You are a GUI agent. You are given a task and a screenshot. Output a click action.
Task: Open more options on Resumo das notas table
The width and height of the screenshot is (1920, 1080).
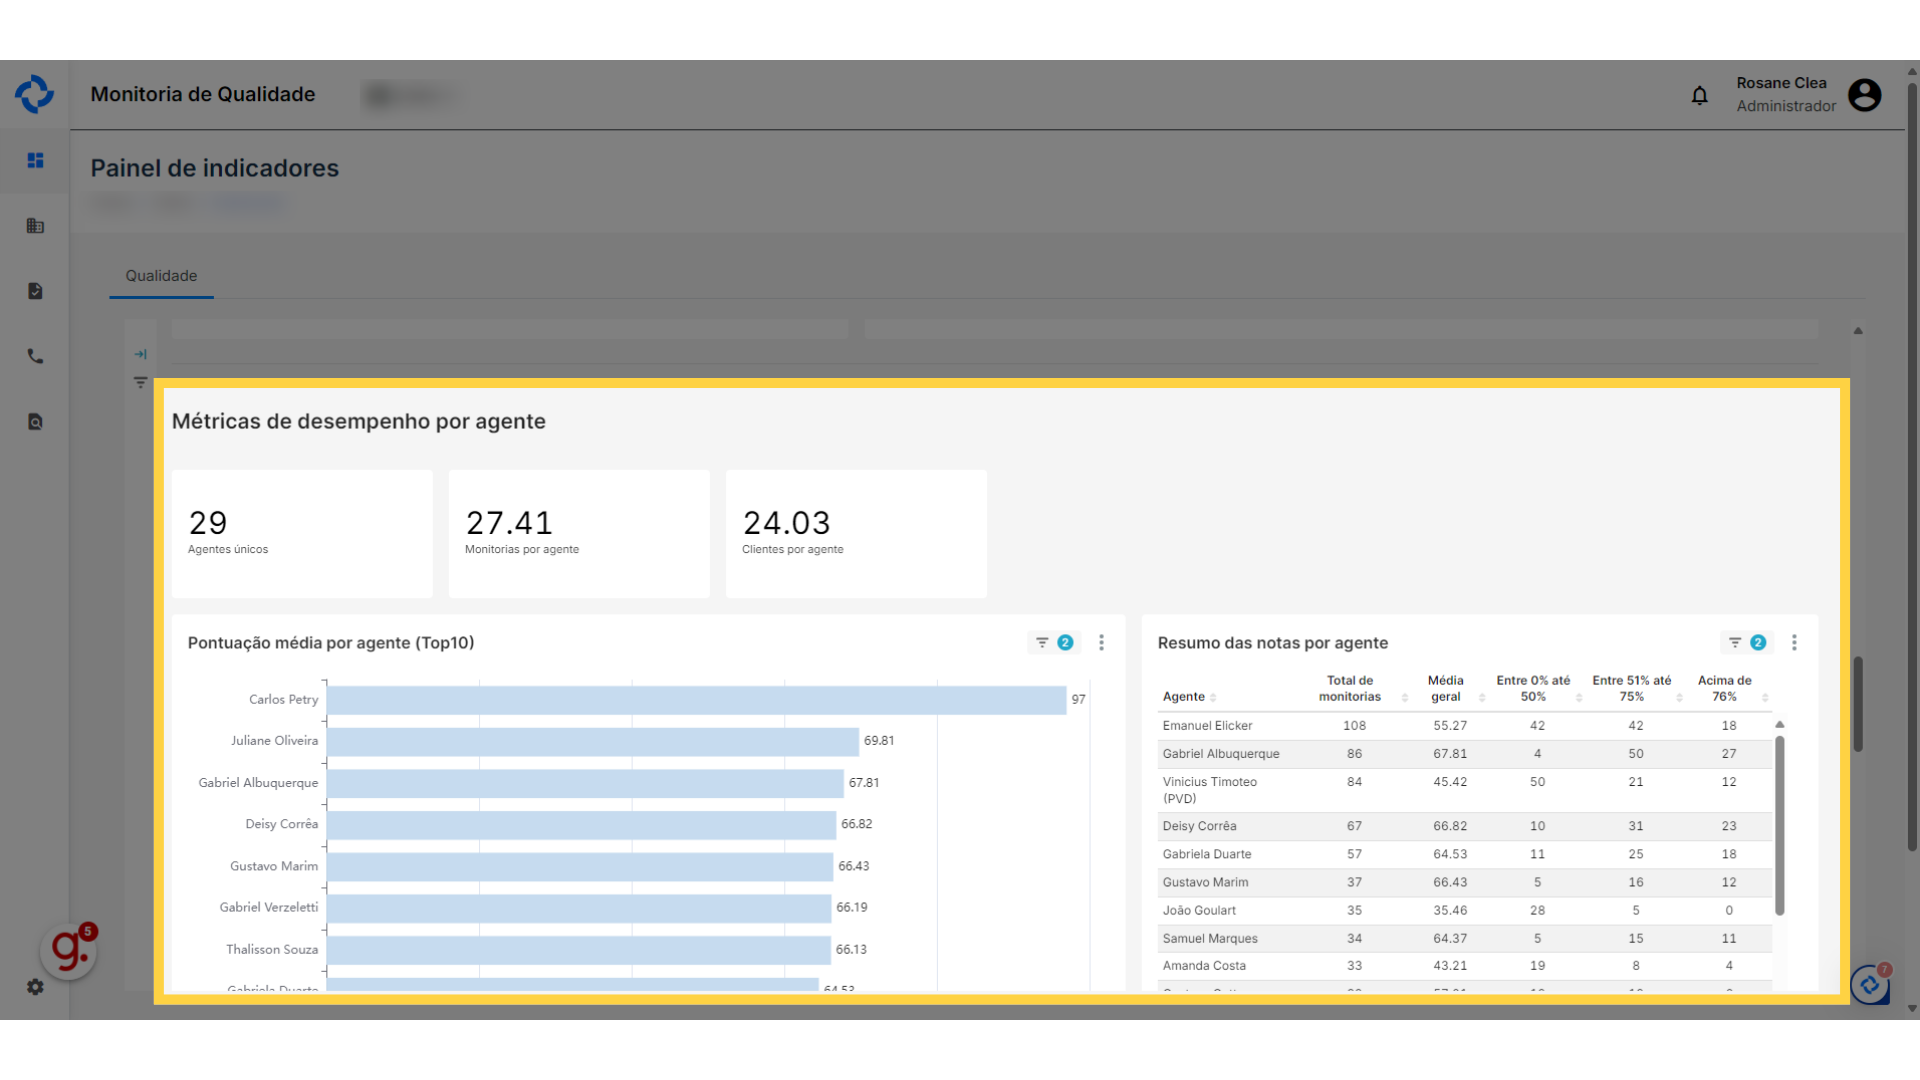1794,643
